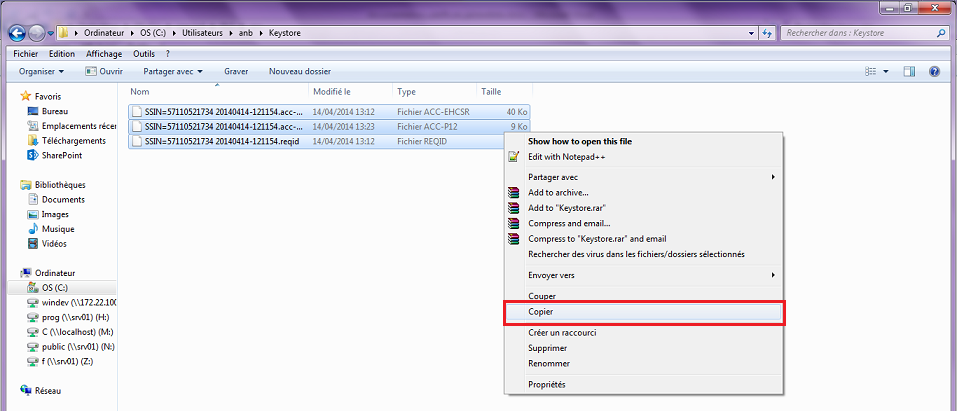
Task: Click the Forward navigation arrow button
Action: pos(37,33)
